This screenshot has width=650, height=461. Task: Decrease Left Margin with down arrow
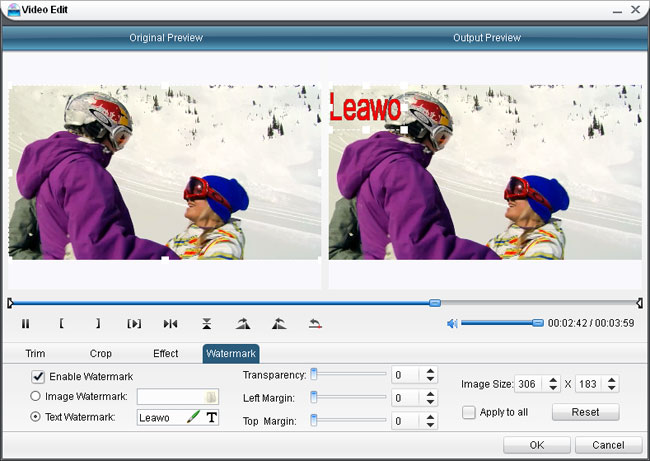[430, 402]
